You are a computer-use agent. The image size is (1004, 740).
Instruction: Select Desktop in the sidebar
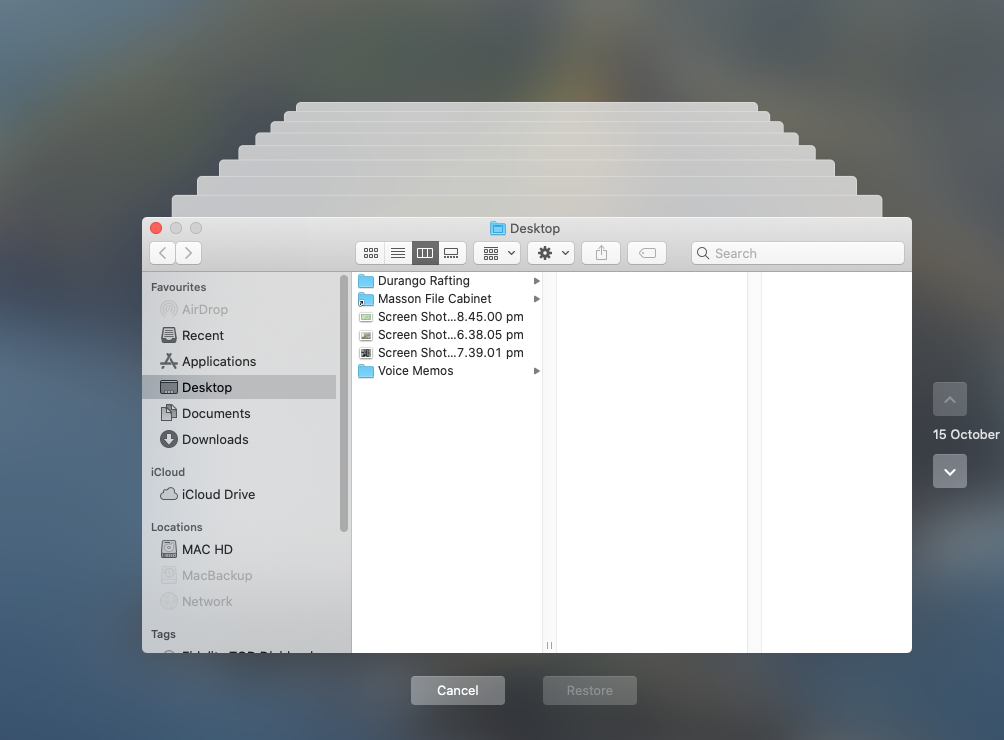pos(239,387)
